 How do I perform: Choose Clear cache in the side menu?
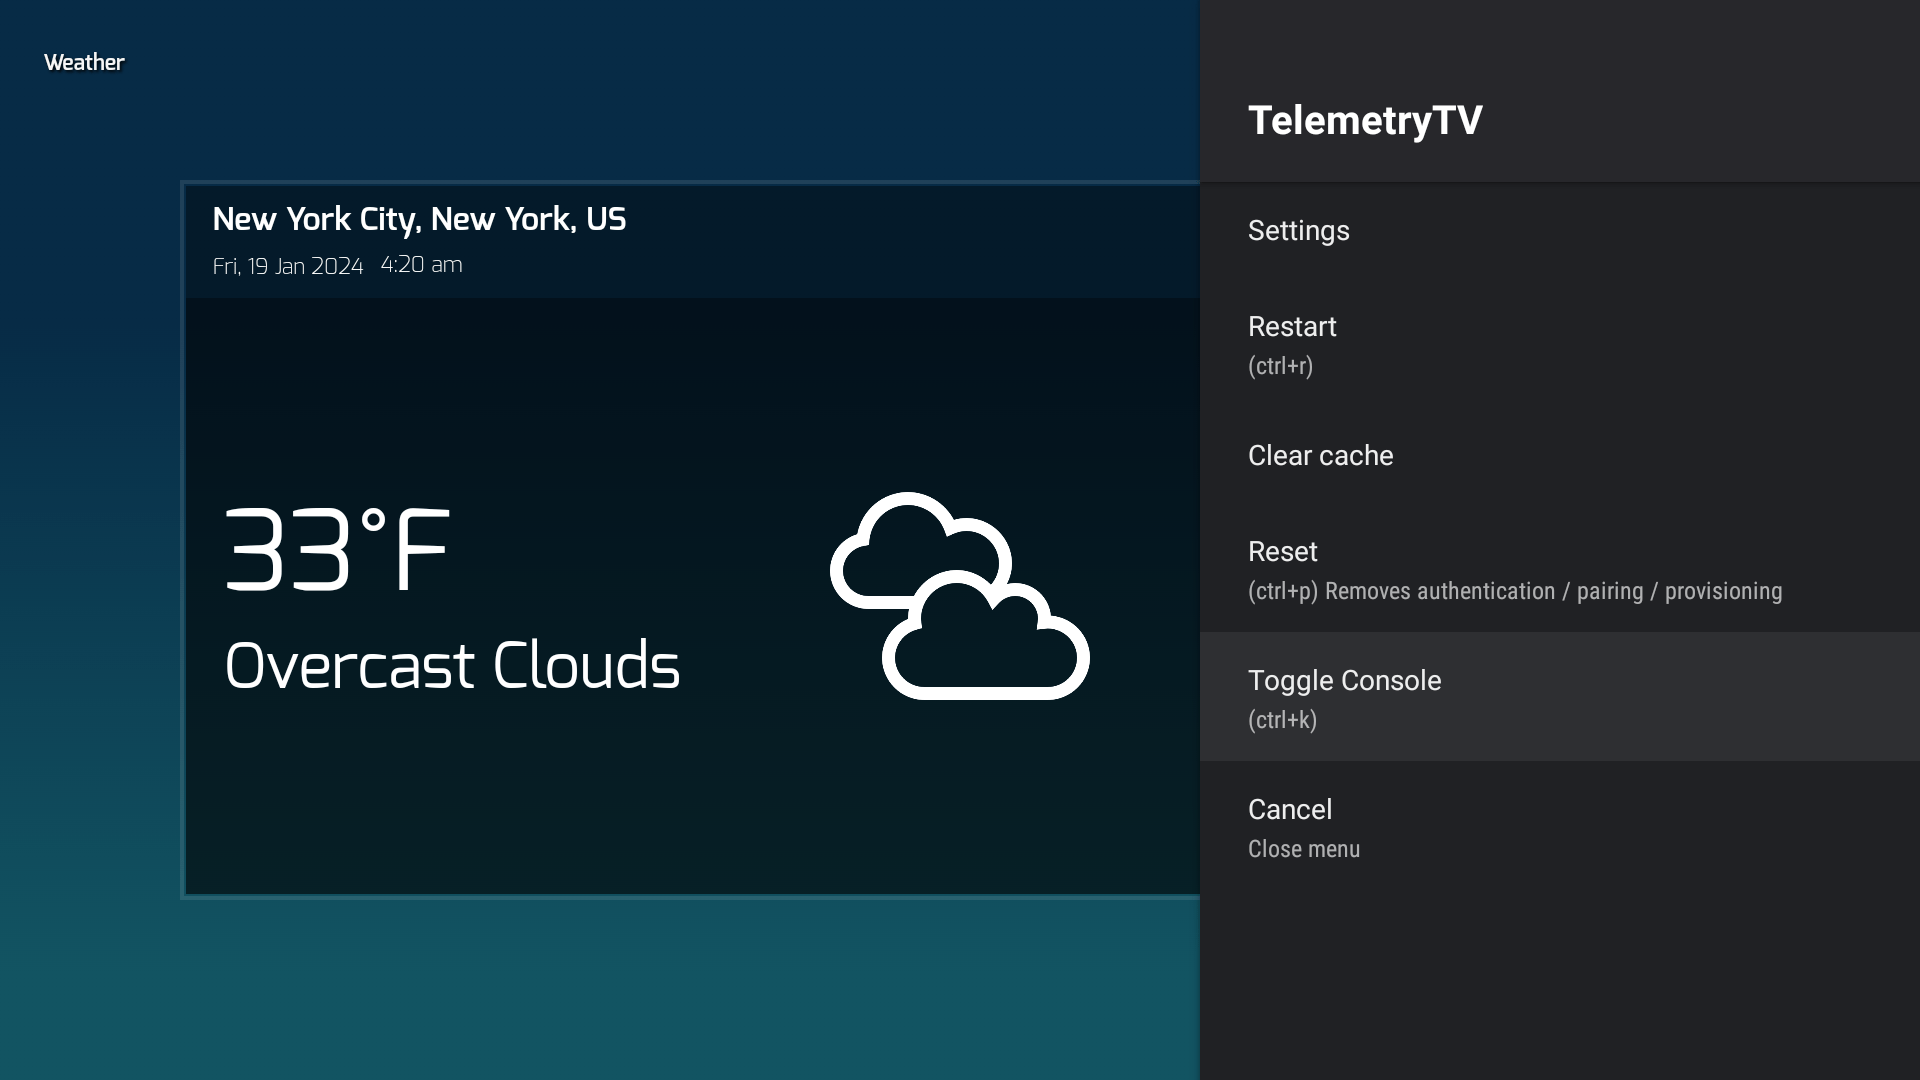(1320, 456)
